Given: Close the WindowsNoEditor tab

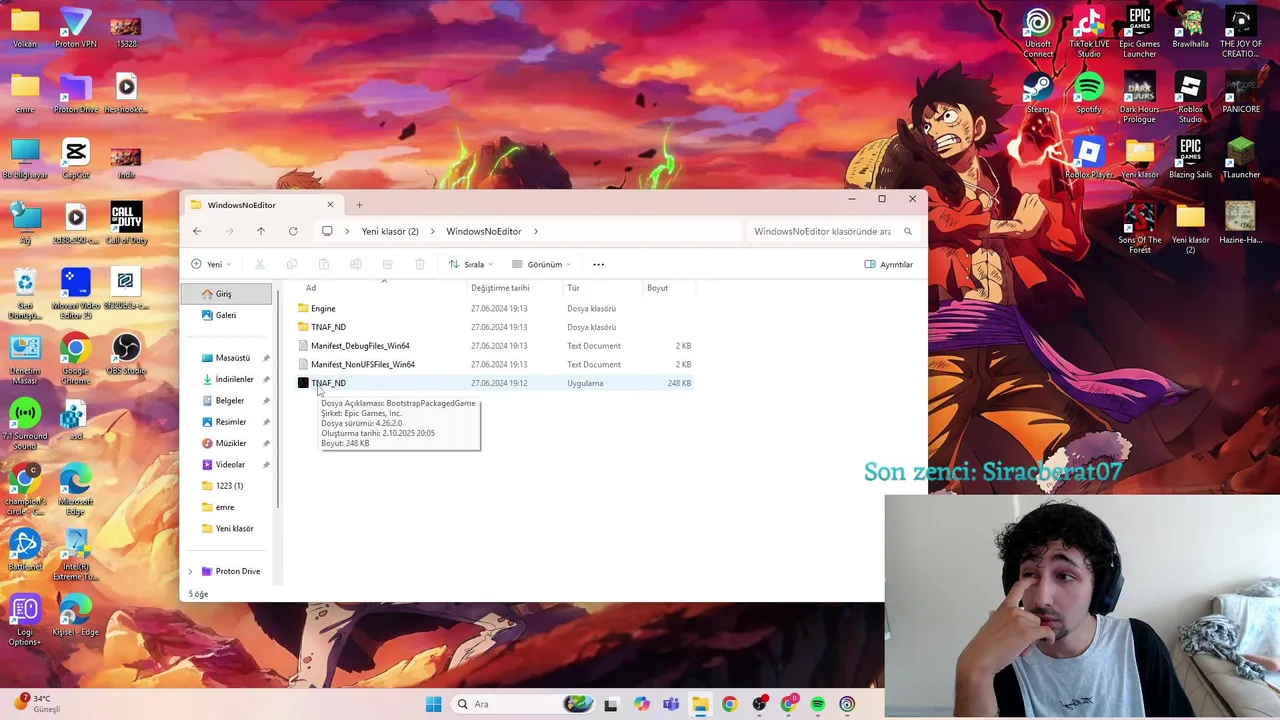Looking at the screenshot, I should 330,205.
